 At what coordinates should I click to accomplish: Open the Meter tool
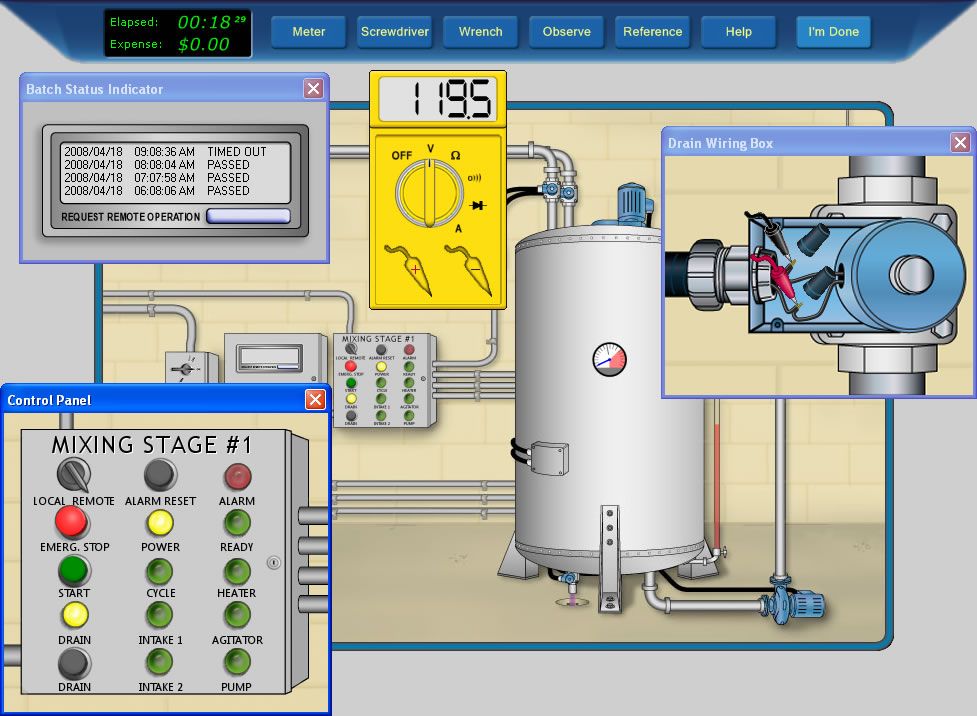pyautogui.click(x=308, y=32)
